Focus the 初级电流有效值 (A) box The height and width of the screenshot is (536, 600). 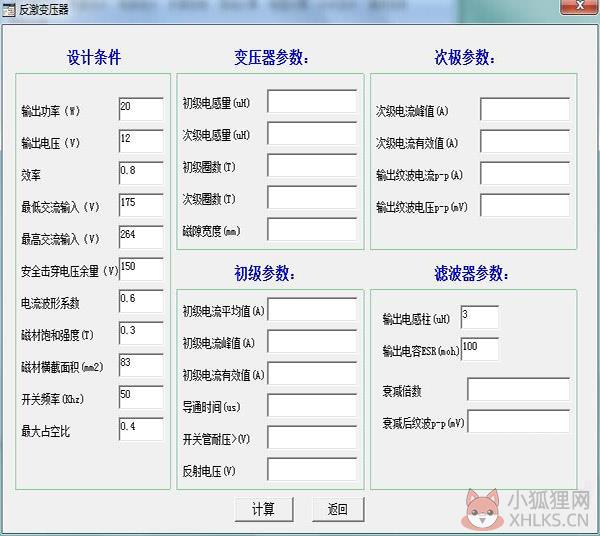click(x=312, y=373)
